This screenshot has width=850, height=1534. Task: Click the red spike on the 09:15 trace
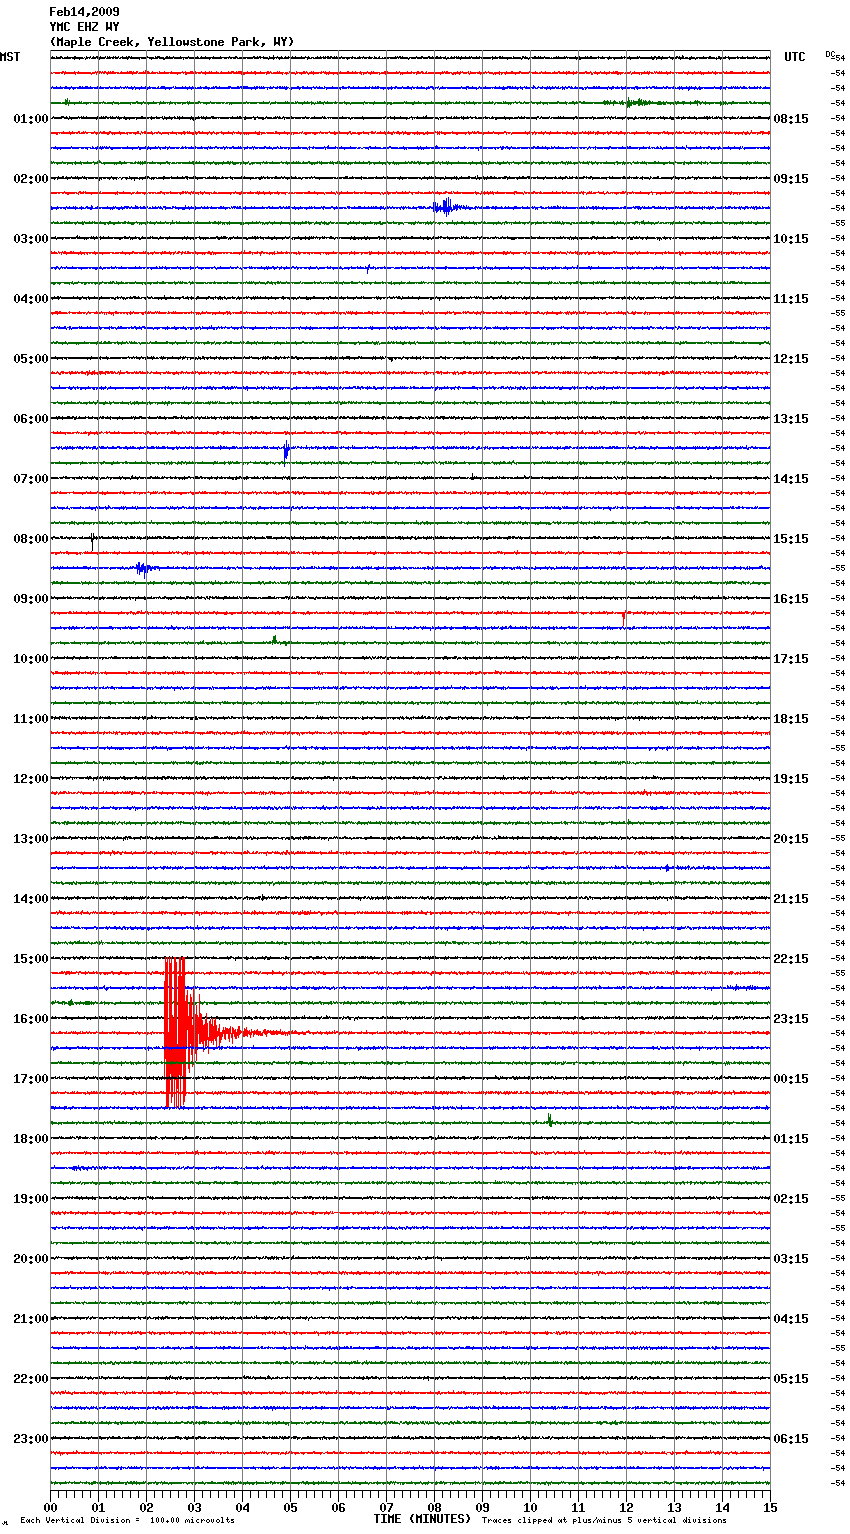(624, 618)
